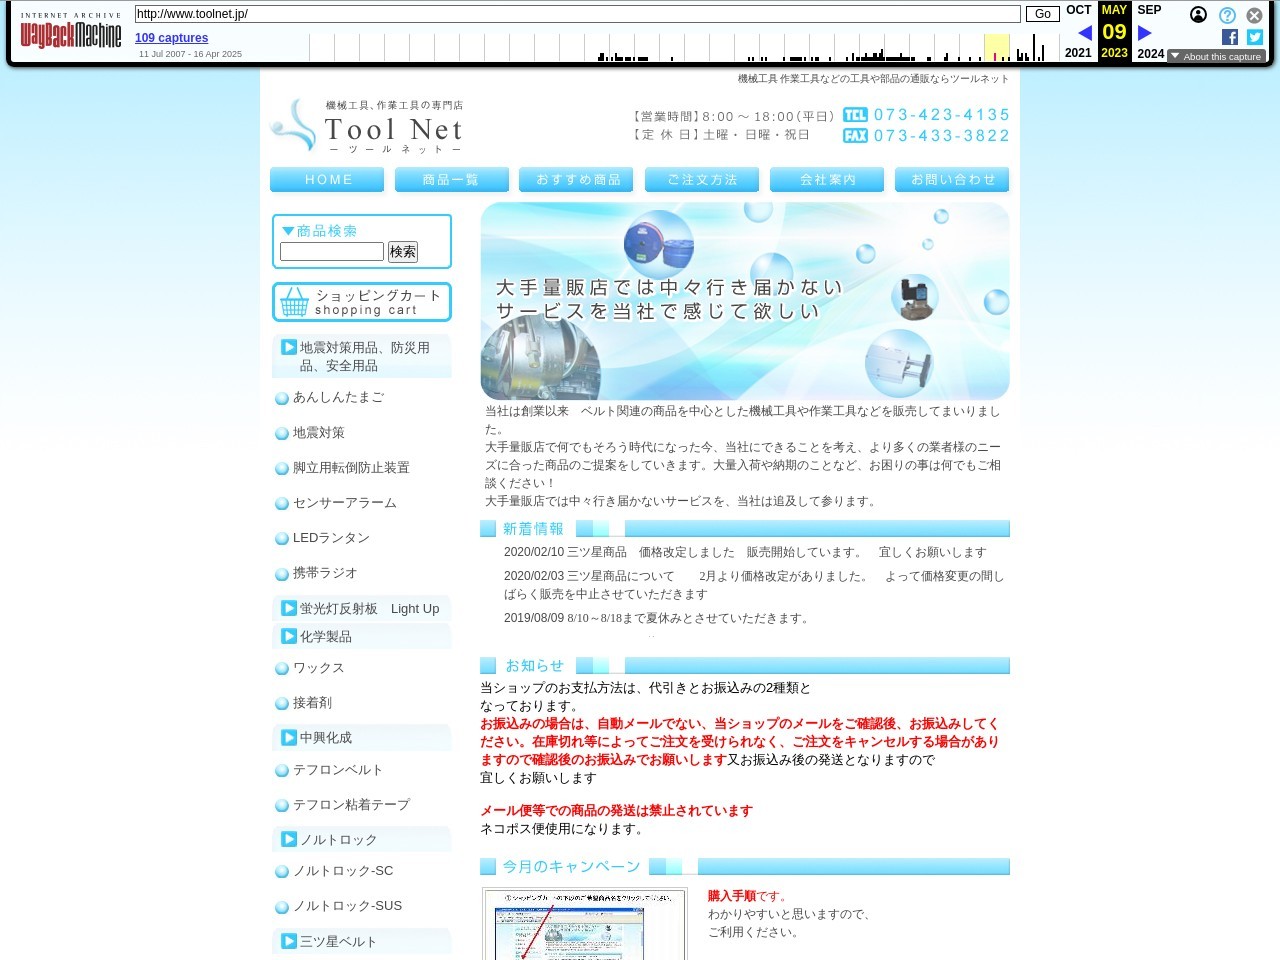This screenshot has height=960, width=1280.
Task: Close the Wayback toolbar
Action: 1254,15
